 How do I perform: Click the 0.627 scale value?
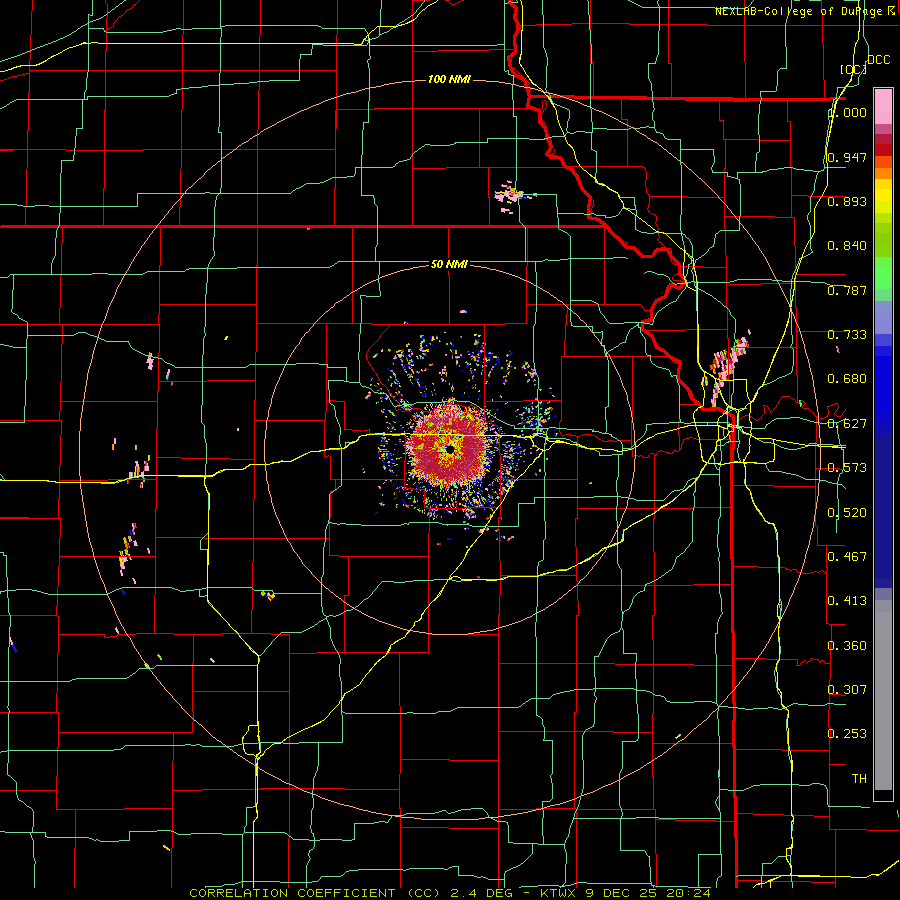(x=847, y=424)
